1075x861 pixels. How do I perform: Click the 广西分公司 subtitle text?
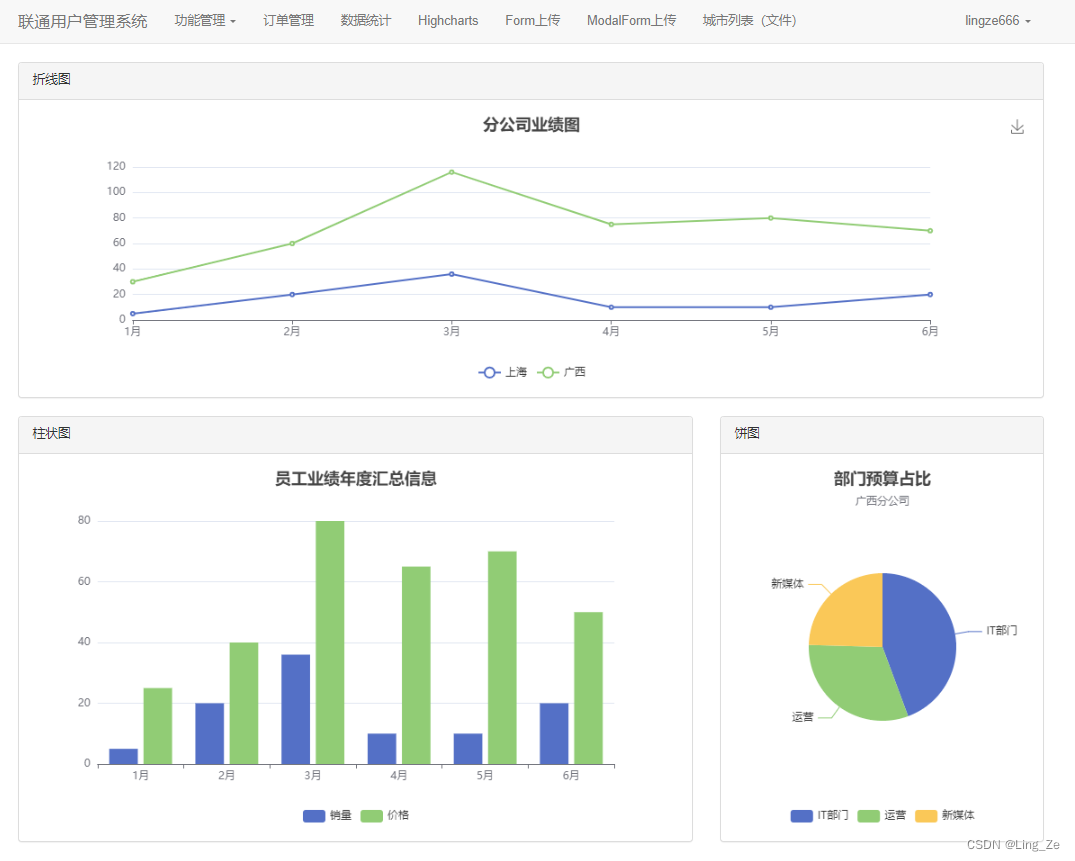[882, 501]
